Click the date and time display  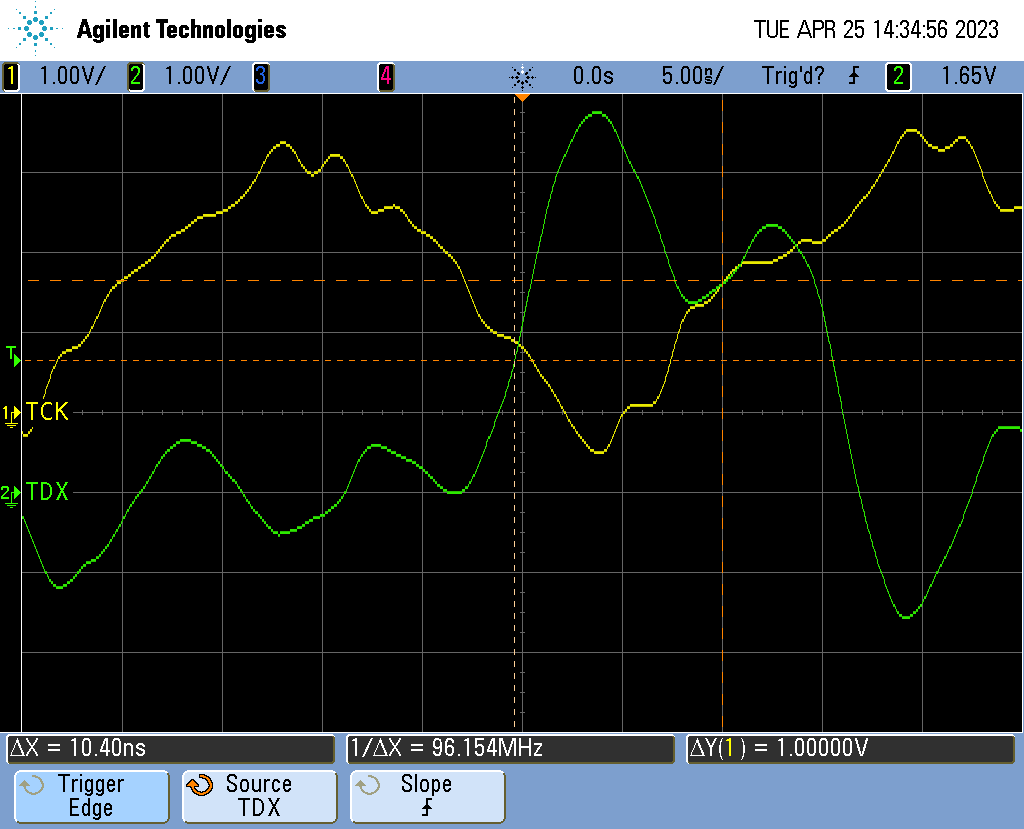click(x=875, y=30)
